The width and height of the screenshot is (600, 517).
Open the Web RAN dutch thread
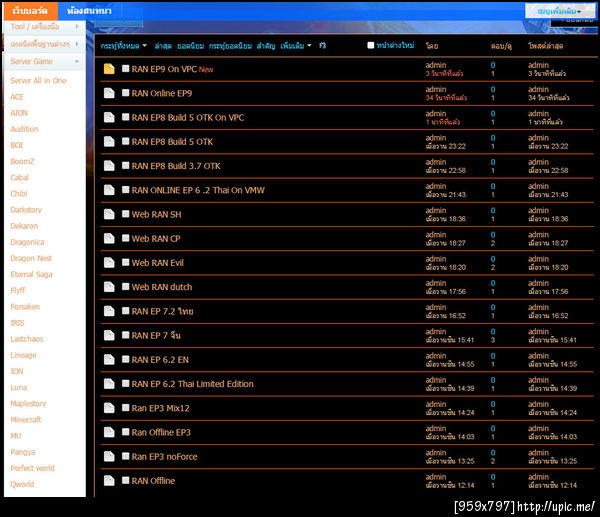pos(162,287)
